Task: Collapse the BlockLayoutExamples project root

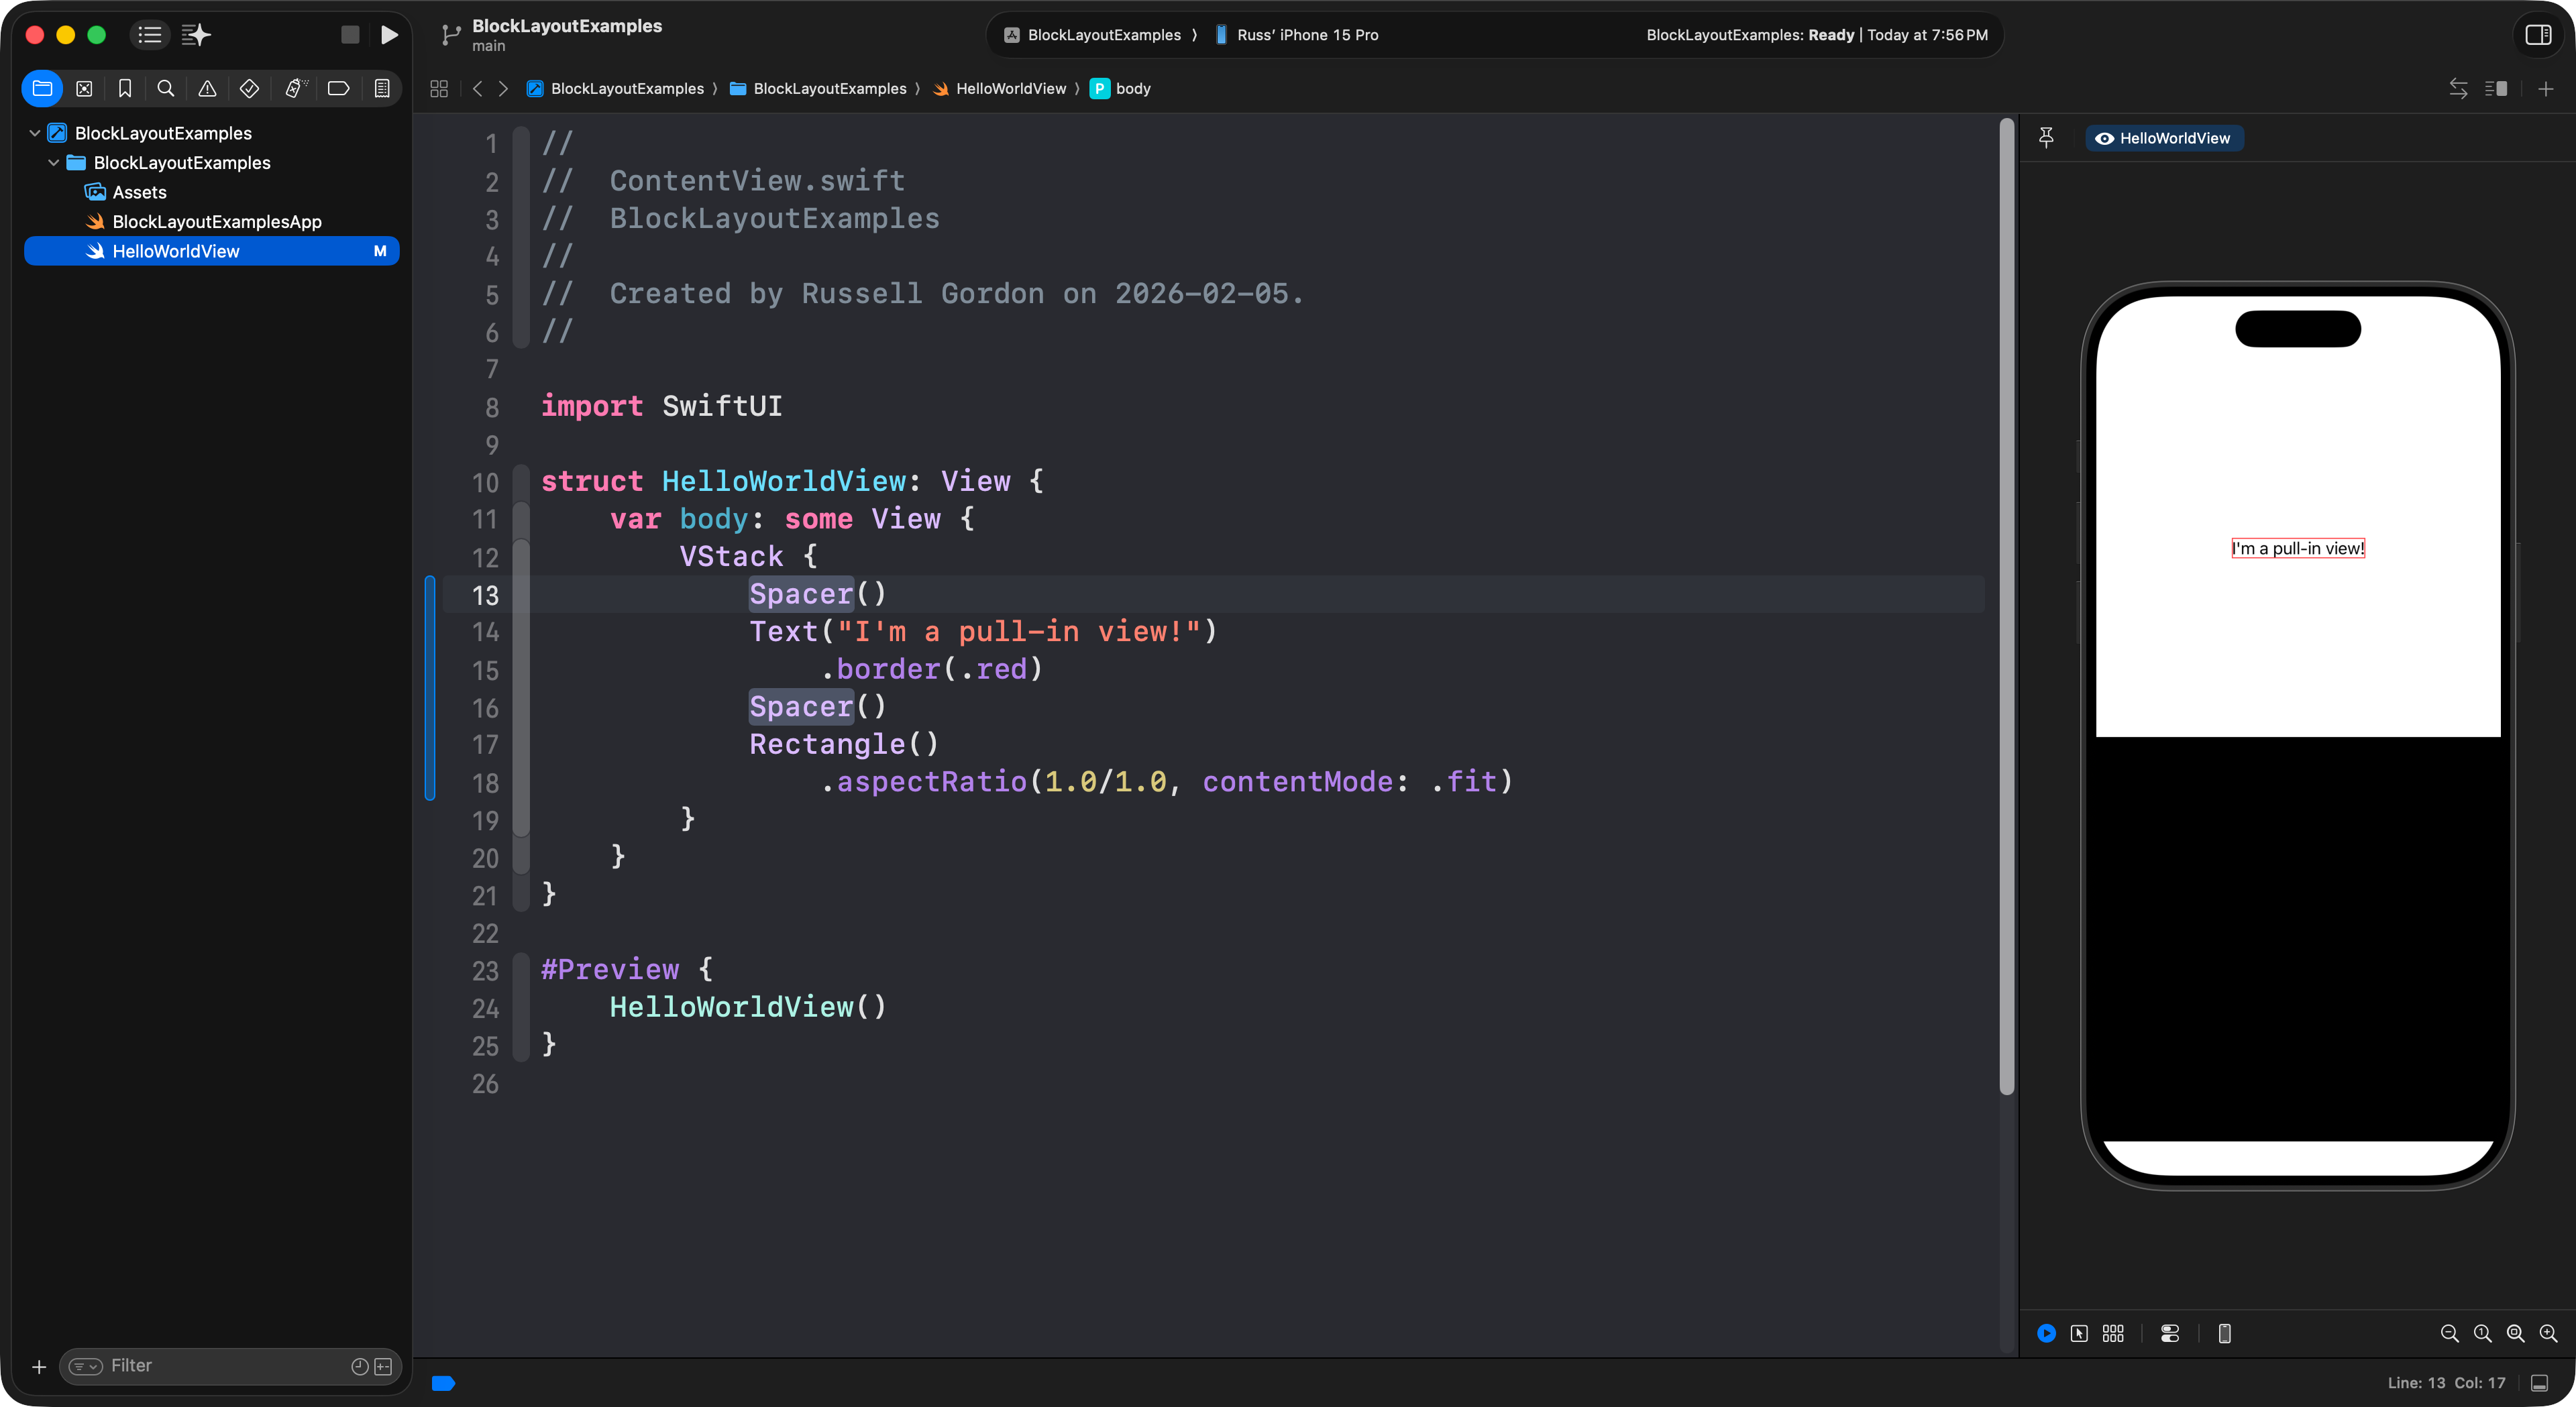Action: (x=35, y=133)
